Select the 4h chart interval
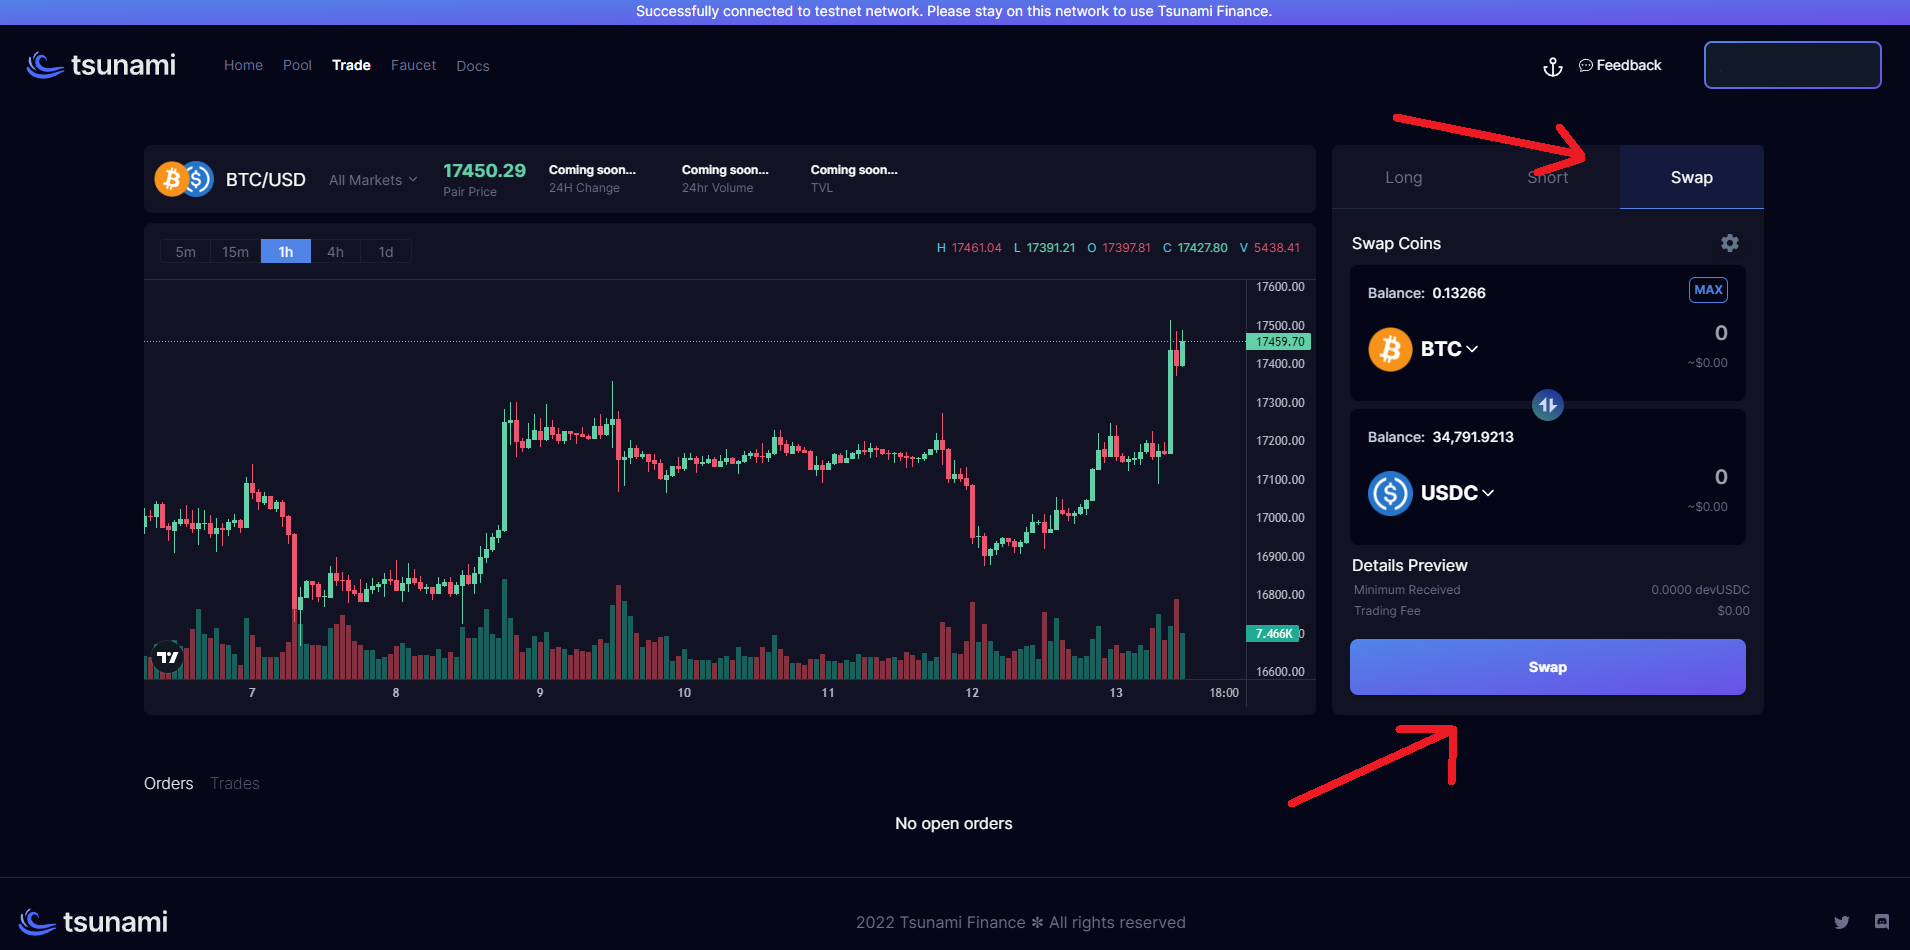The width and height of the screenshot is (1910, 950). click(x=336, y=252)
